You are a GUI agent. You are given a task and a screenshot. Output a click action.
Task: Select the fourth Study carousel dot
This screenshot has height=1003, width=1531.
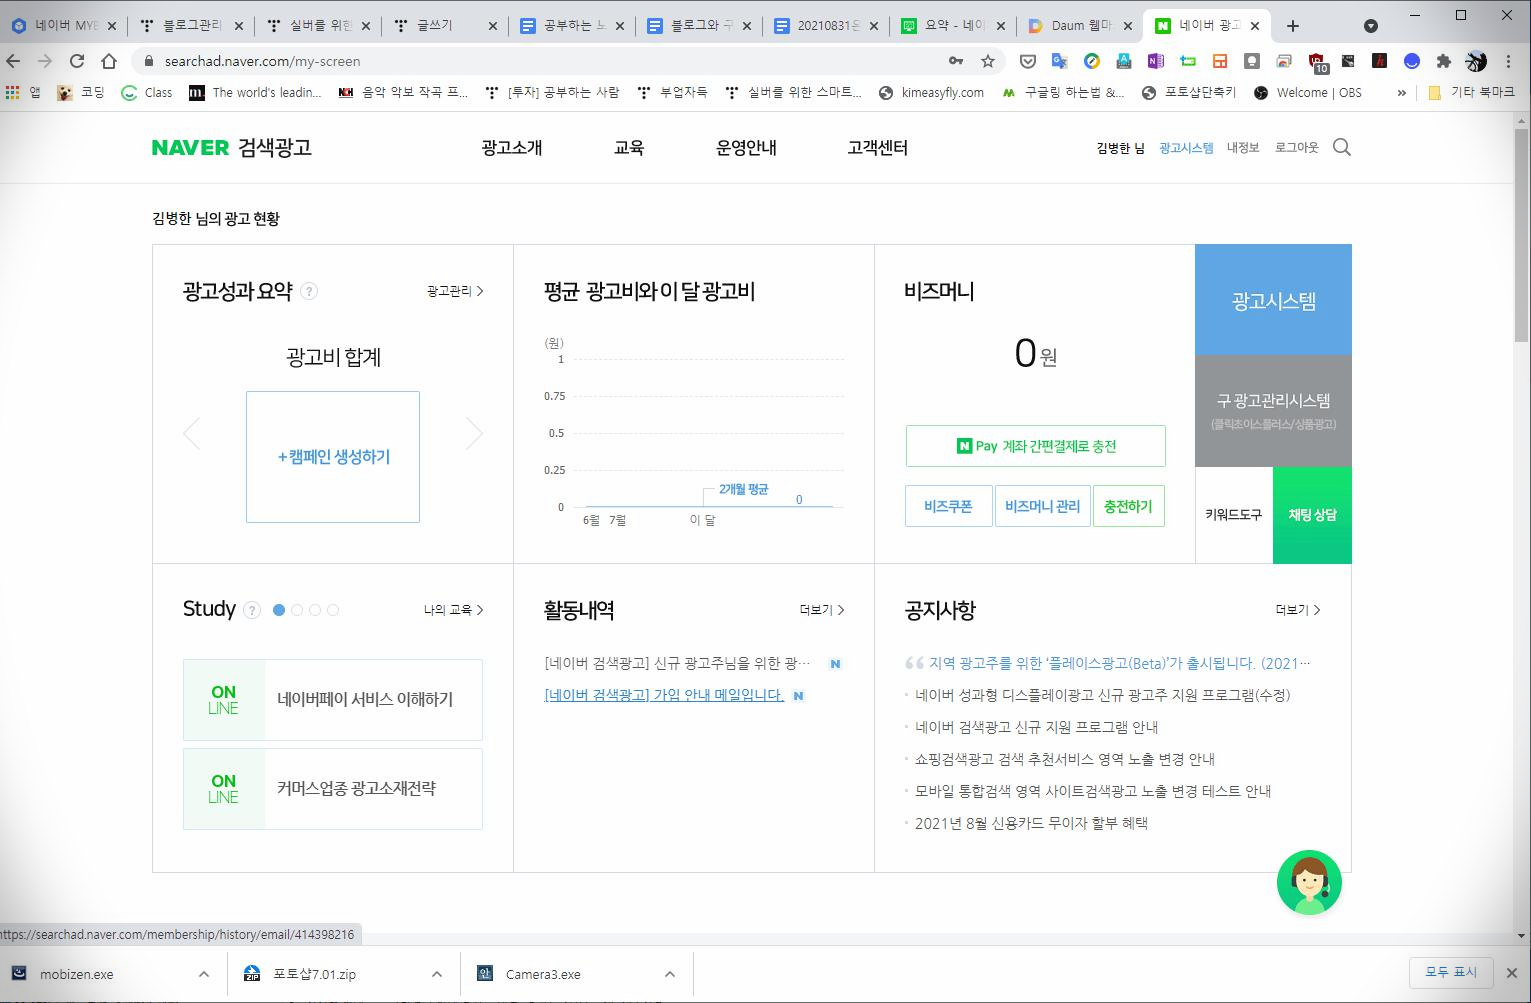coord(333,610)
